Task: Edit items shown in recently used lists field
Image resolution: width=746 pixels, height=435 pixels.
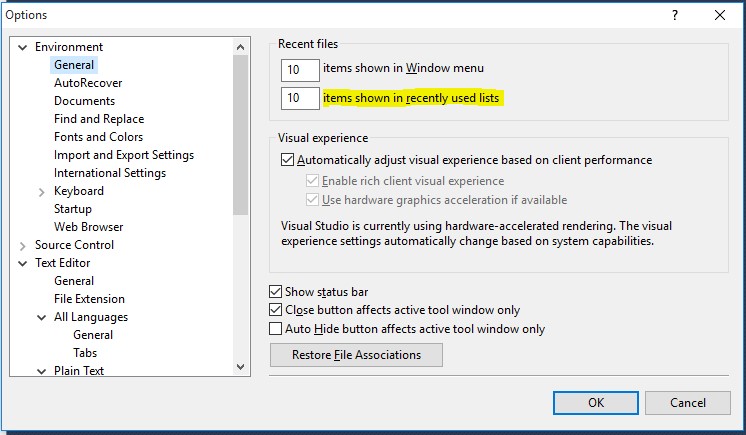Action: [x=300, y=98]
